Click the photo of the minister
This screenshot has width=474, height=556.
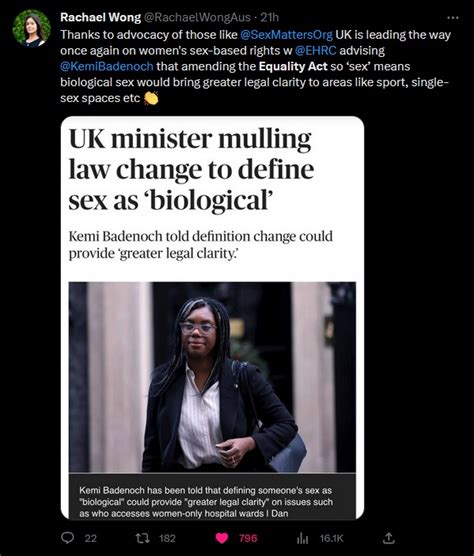point(212,377)
